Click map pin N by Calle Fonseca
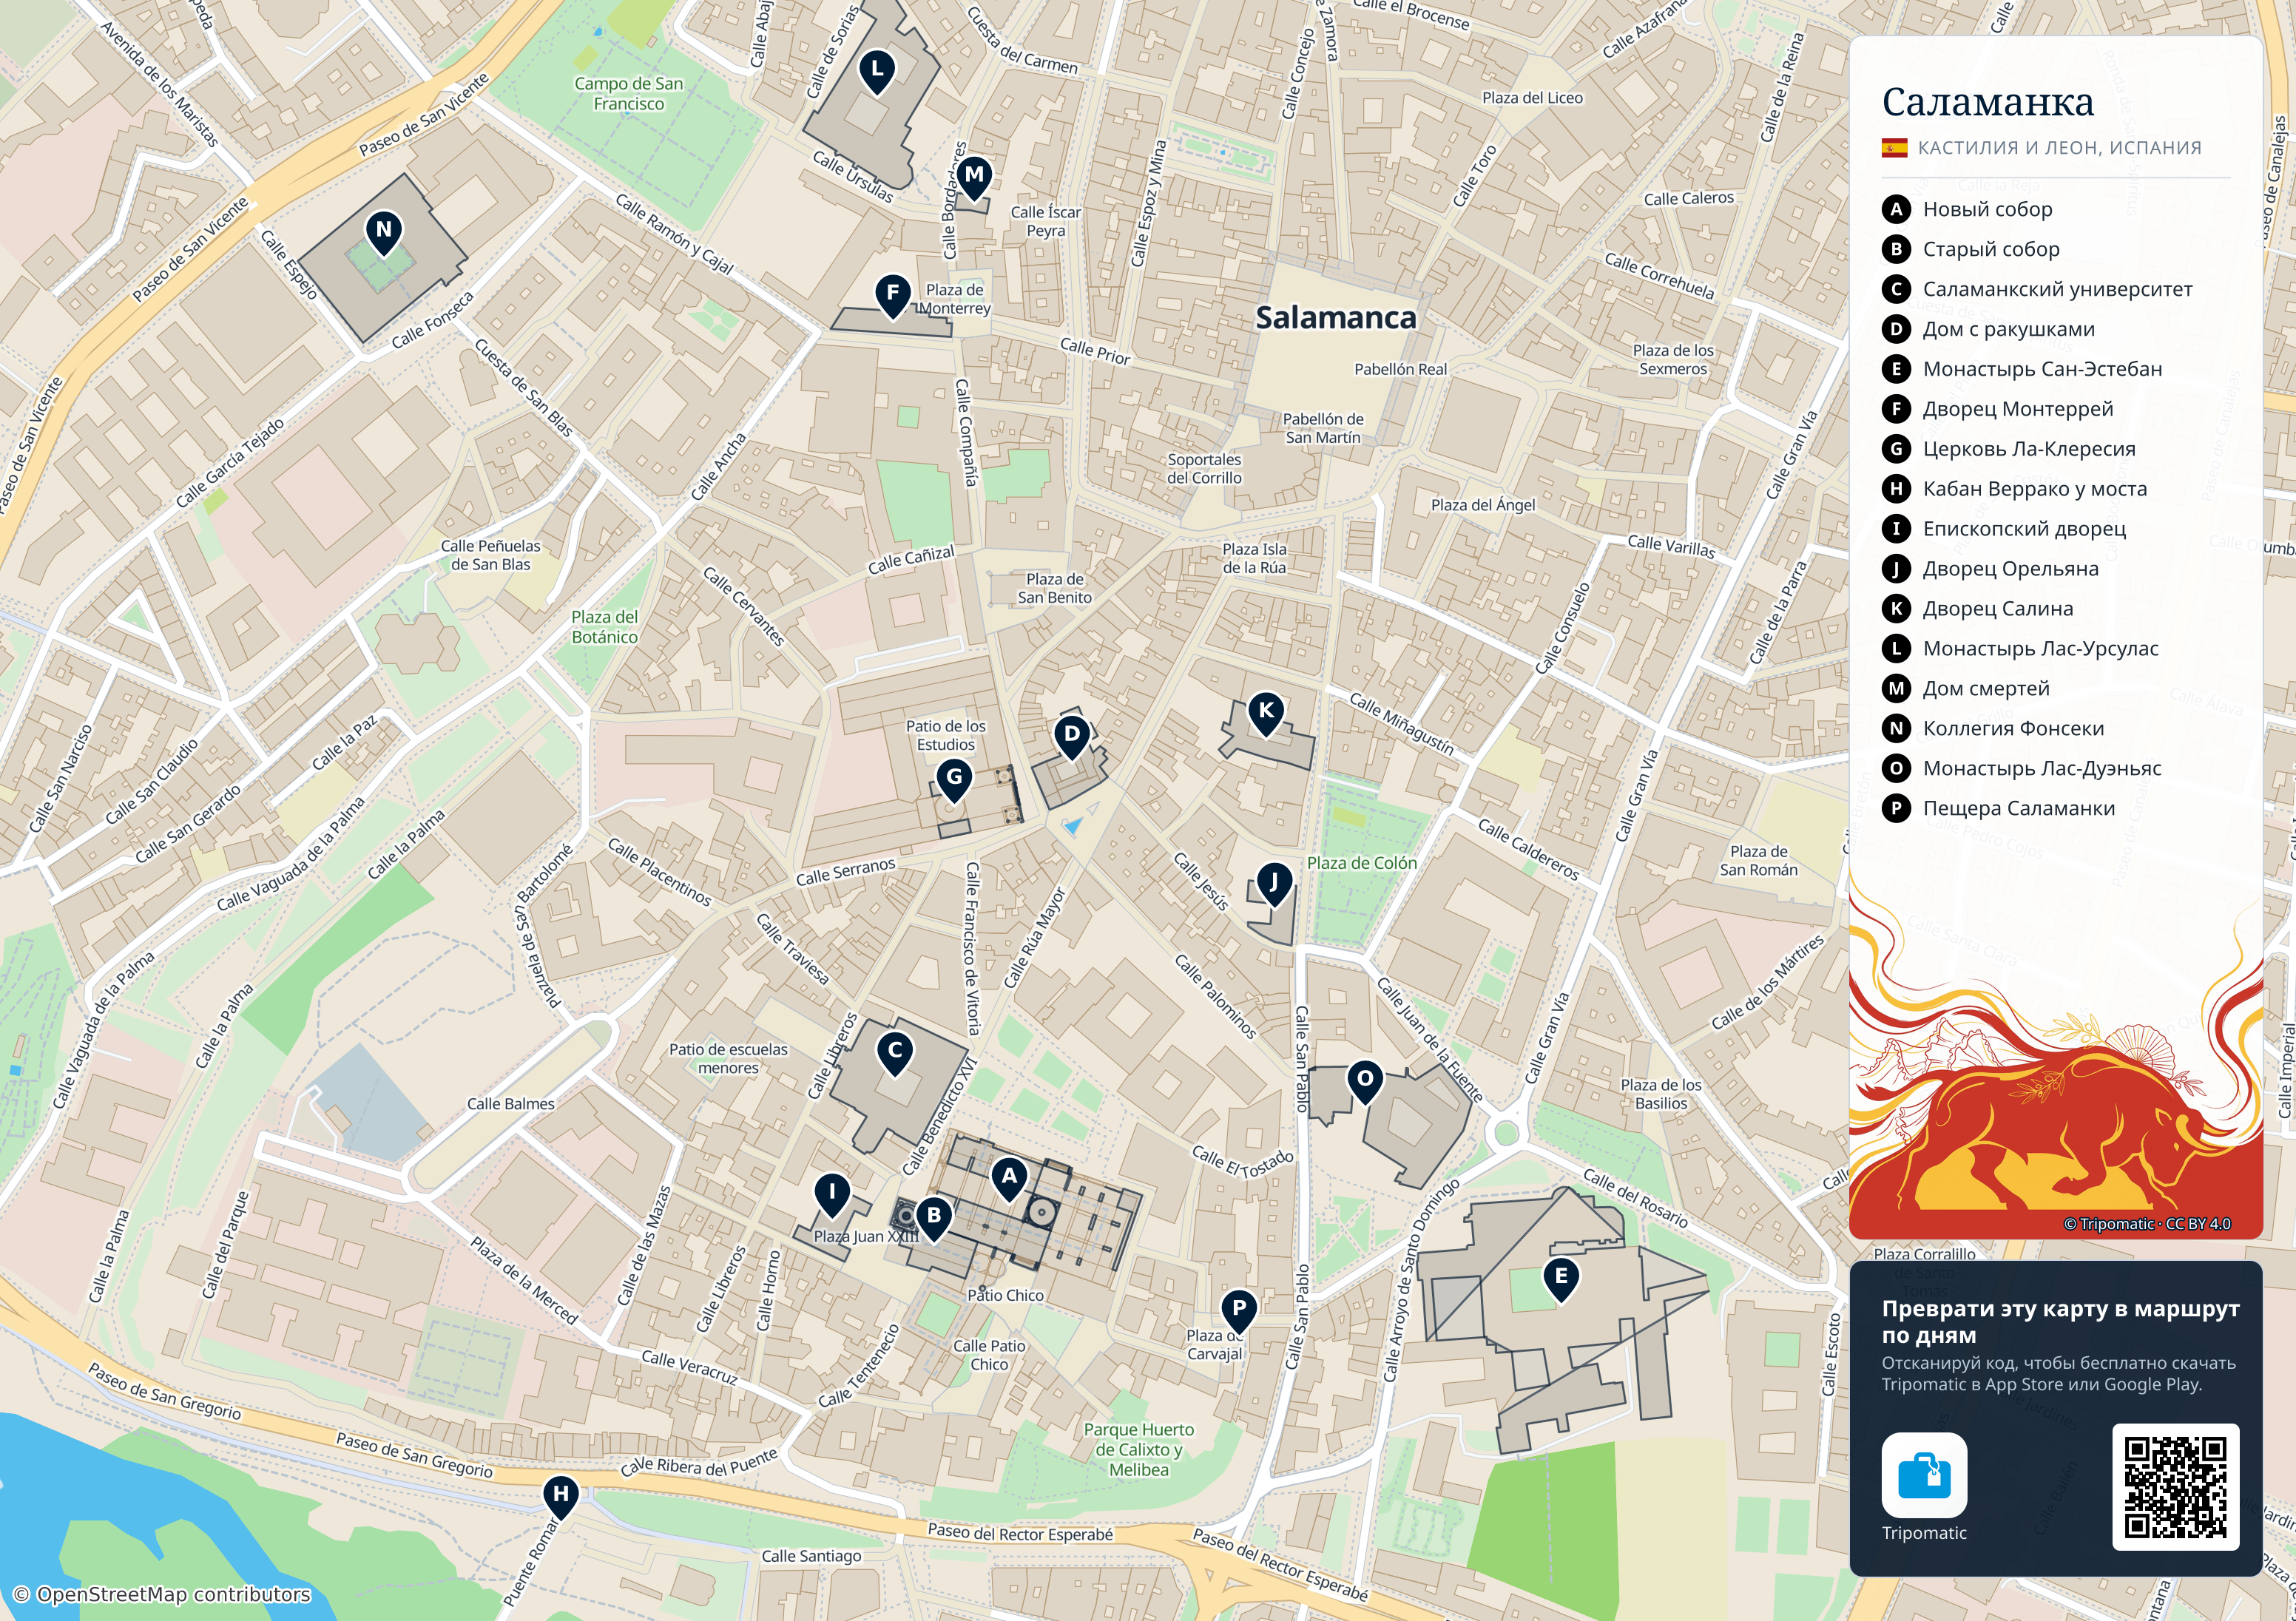Viewport: 2296px width, 1621px height. (x=384, y=233)
